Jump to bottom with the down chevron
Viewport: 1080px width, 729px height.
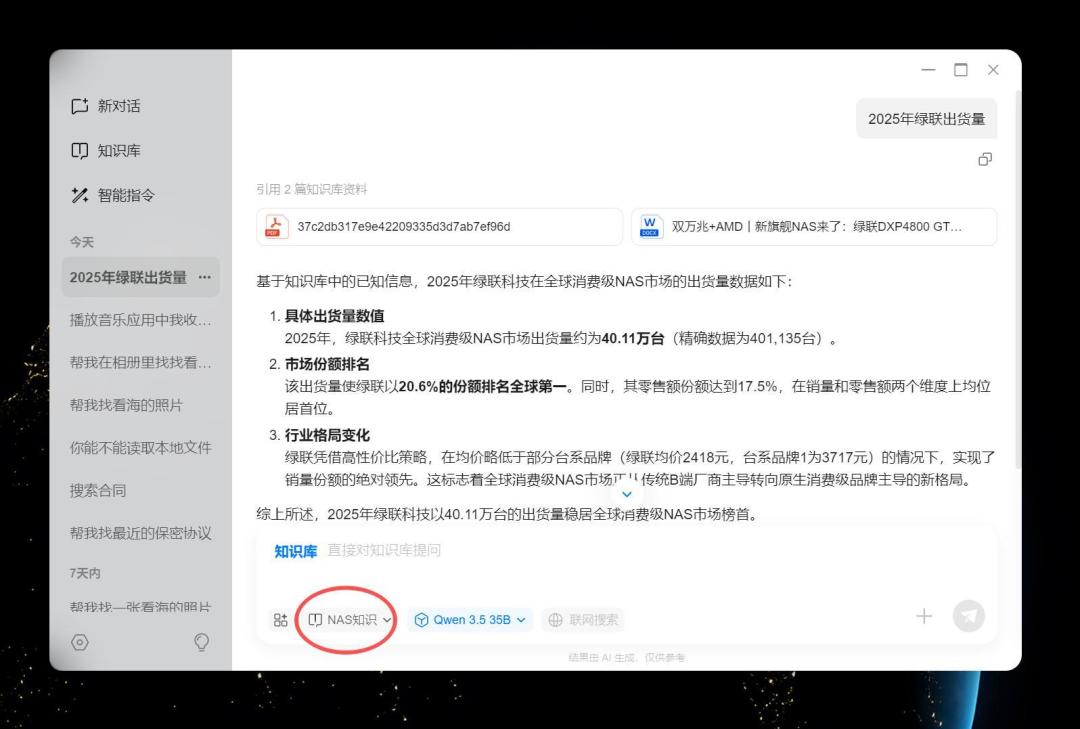(x=627, y=494)
